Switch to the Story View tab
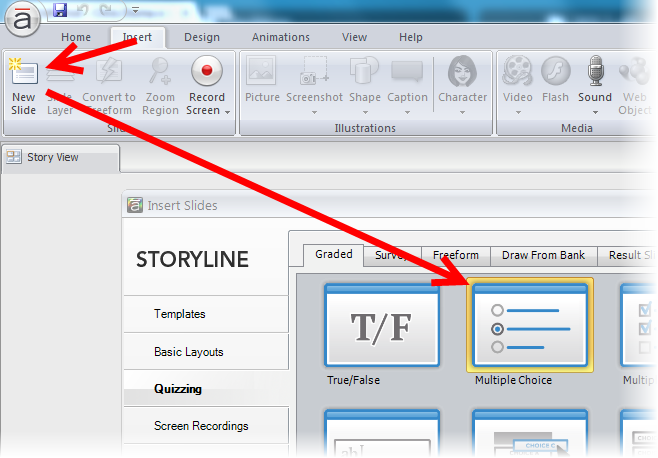 point(61,157)
